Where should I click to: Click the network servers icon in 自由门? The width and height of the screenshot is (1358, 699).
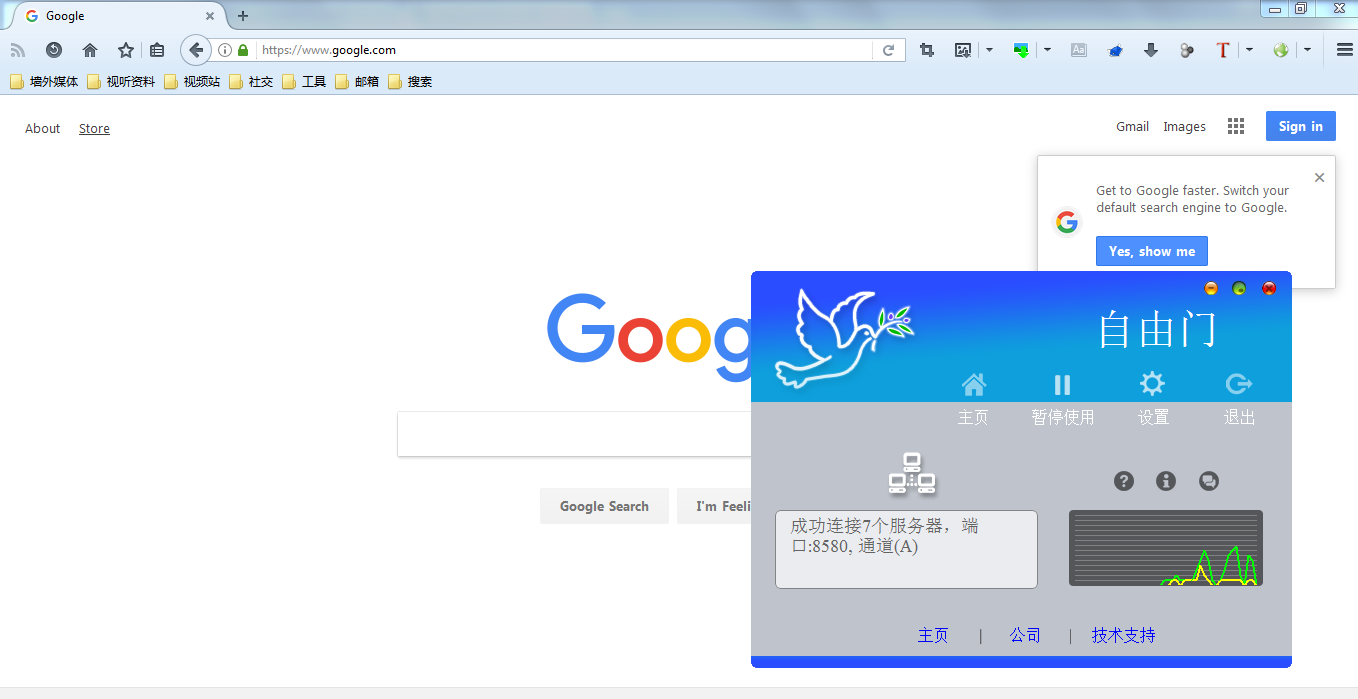(912, 474)
